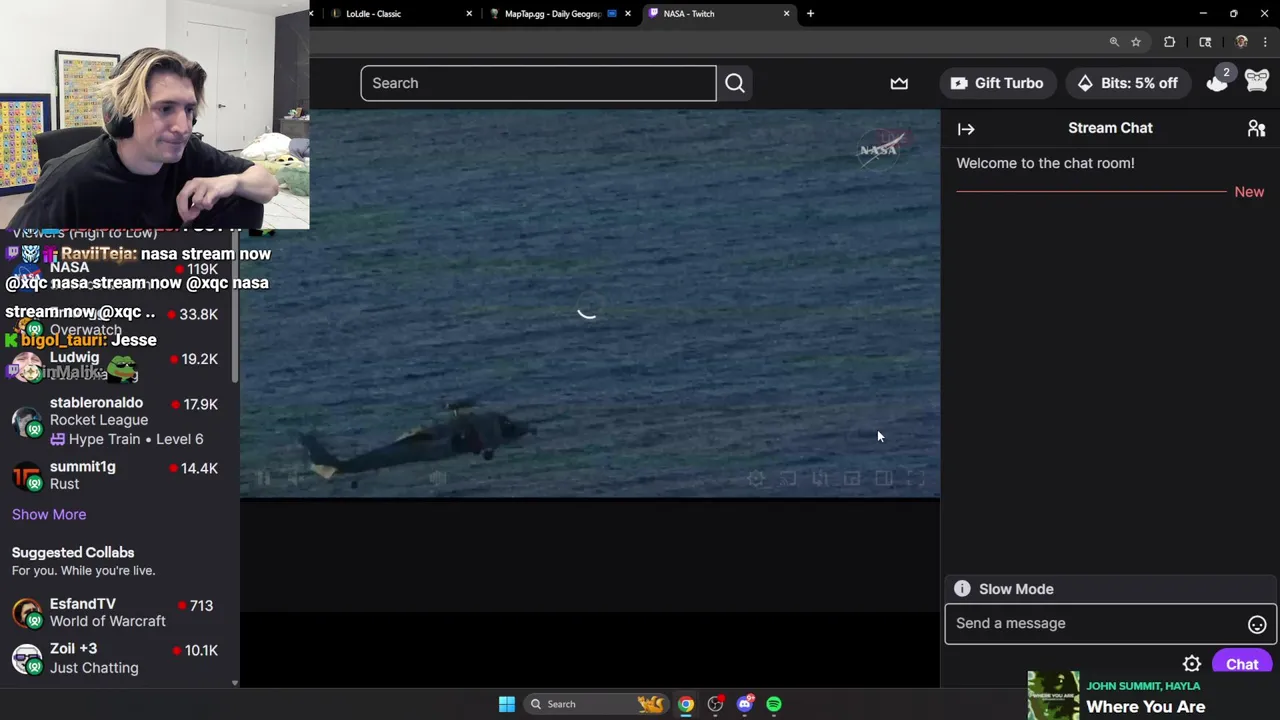Collapse the Stream Chat panel
This screenshot has width=1280, height=720.
[x=966, y=129]
